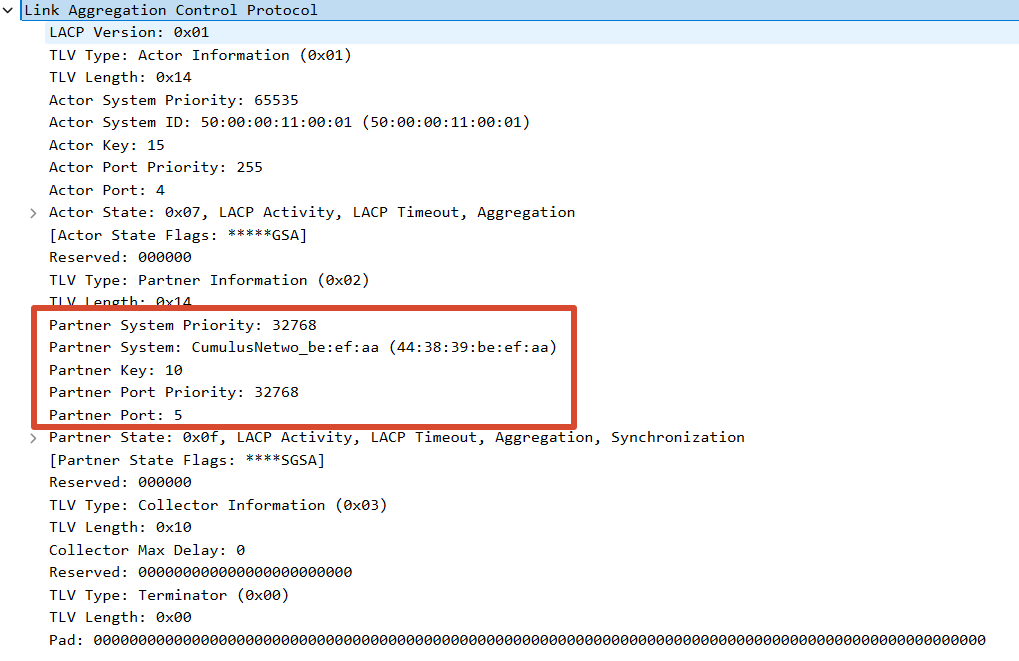Image resolution: width=1019 pixels, height=661 pixels.
Task: Select the Actor Port: 4 row
Action: [x=107, y=190]
